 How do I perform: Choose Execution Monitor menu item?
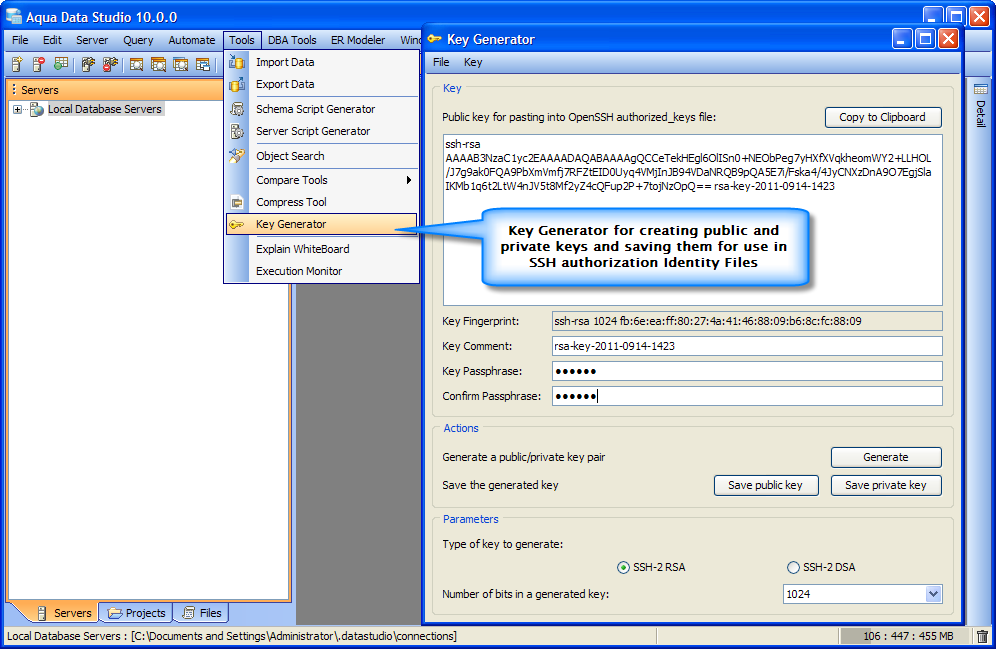coord(323,271)
